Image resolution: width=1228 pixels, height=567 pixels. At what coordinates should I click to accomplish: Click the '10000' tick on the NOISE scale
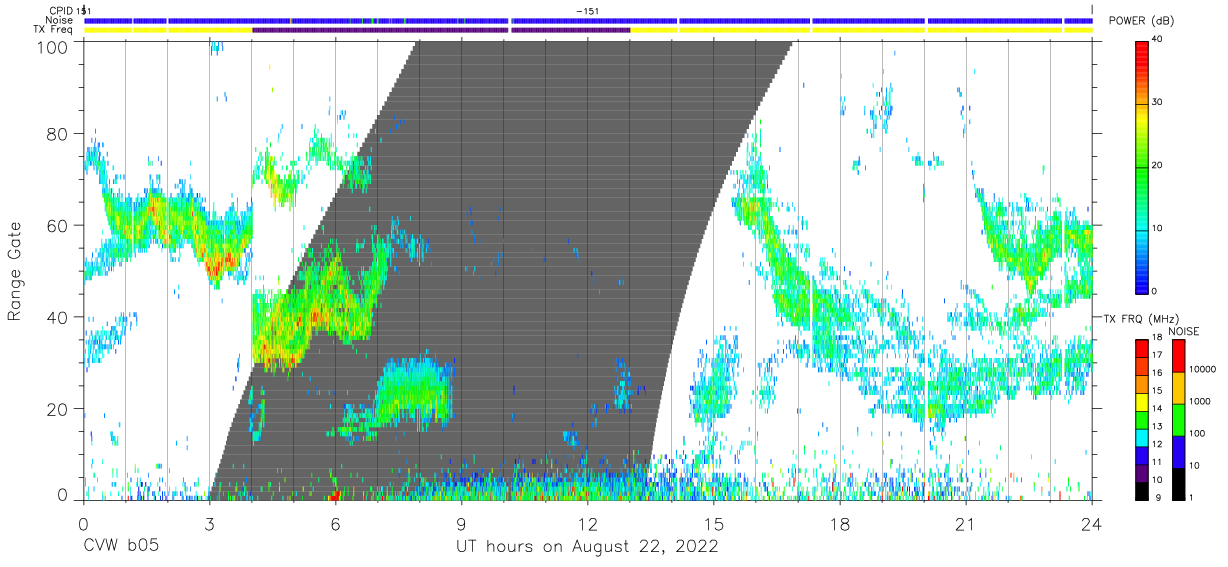point(1203,369)
